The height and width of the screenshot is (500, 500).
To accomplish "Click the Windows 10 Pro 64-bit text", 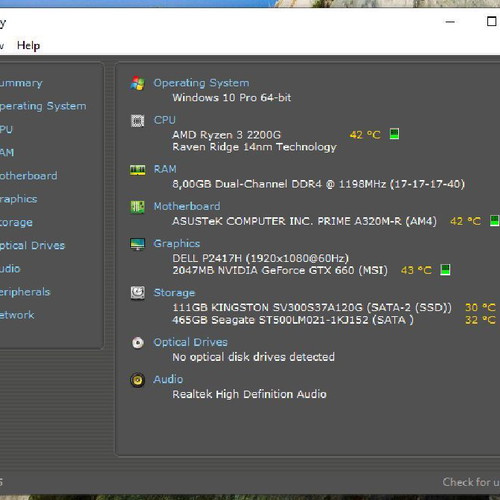I will click(232, 98).
